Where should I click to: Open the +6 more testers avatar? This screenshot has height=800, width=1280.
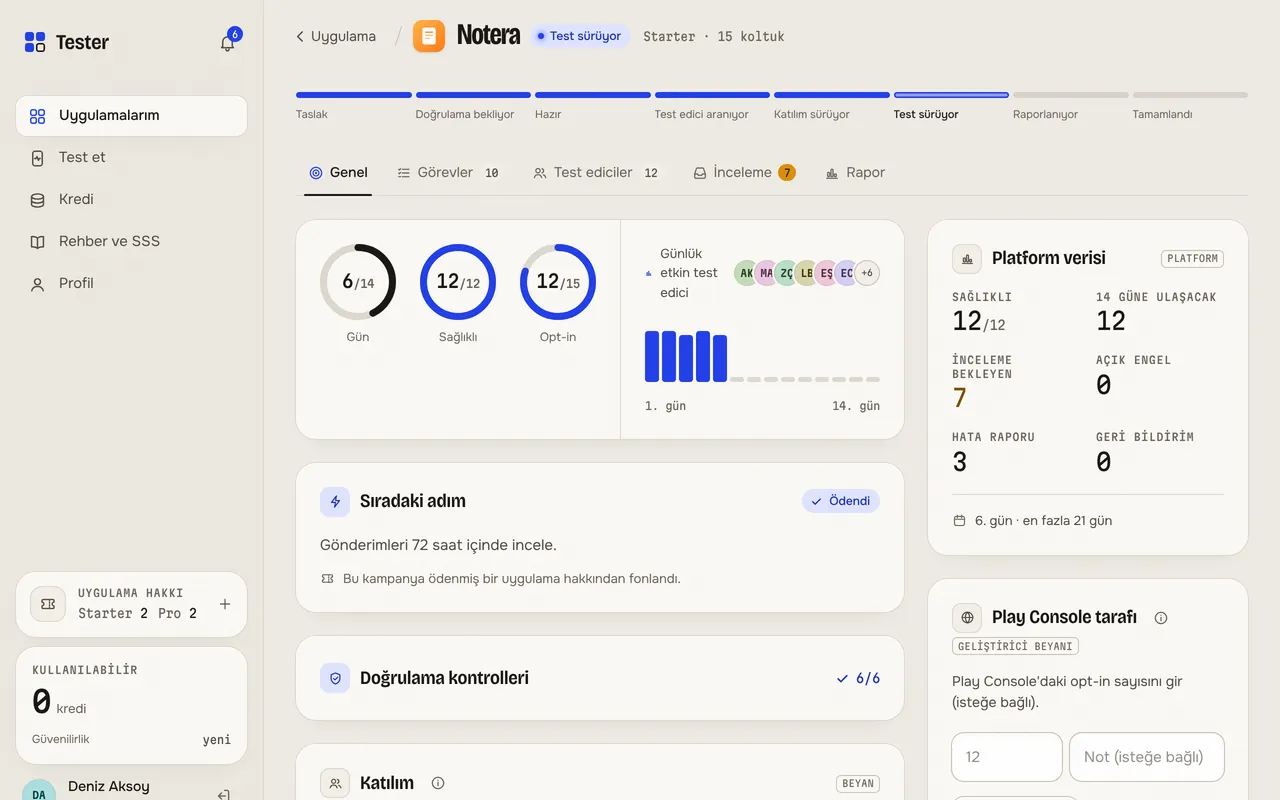point(867,273)
